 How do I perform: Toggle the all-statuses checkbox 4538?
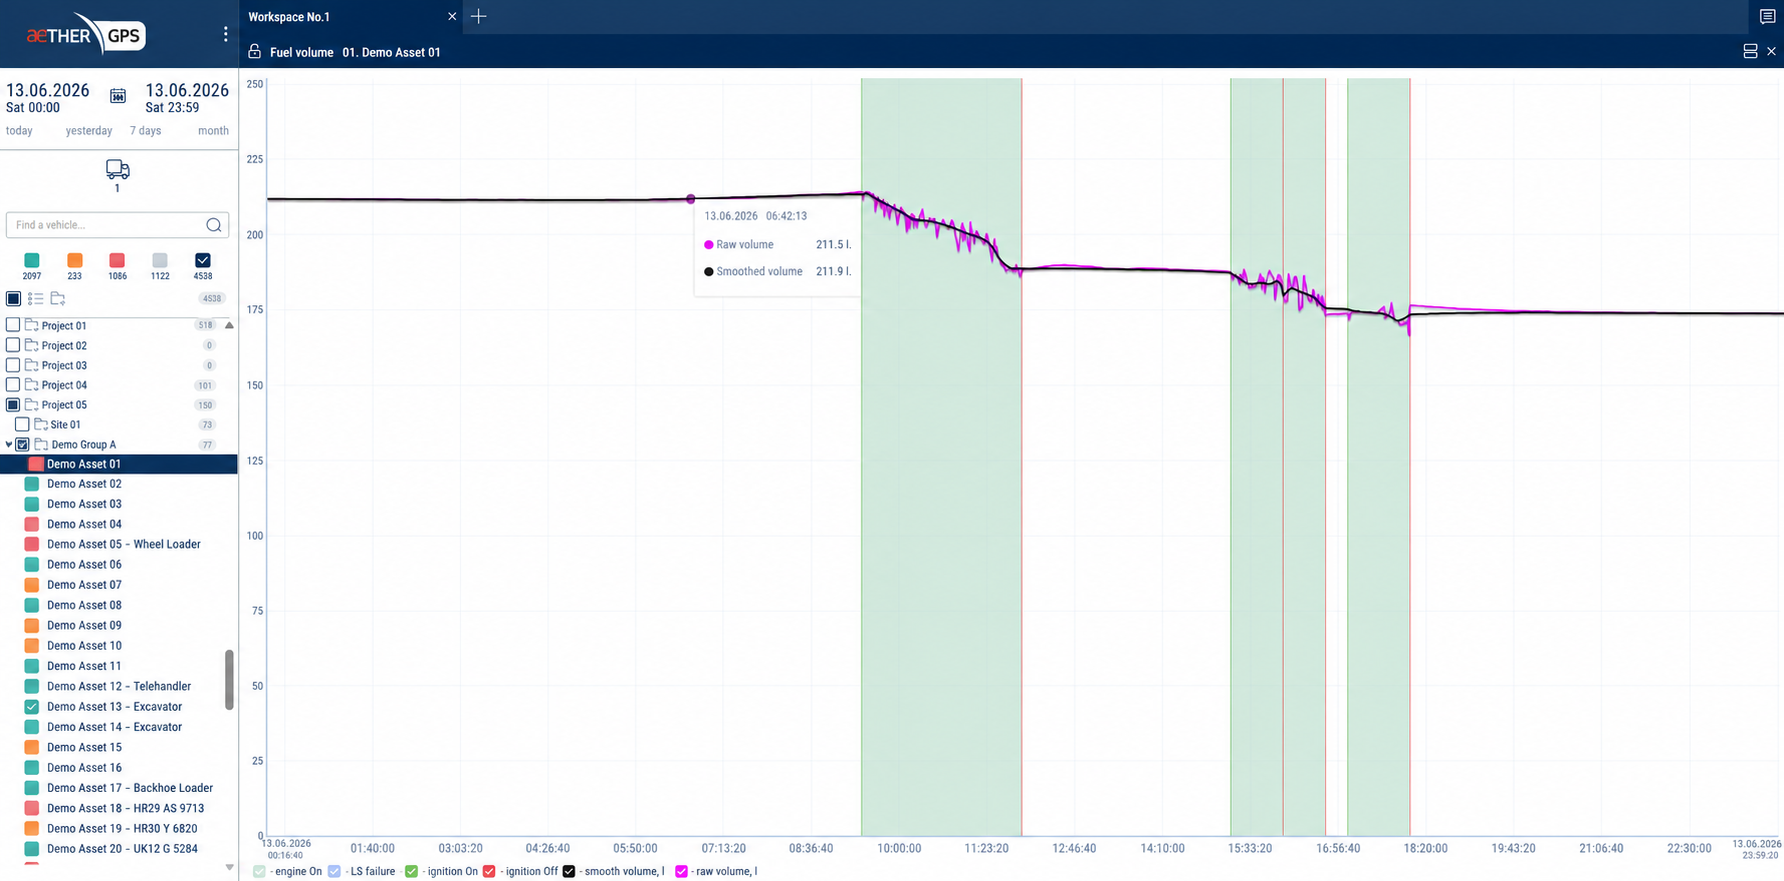203,260
